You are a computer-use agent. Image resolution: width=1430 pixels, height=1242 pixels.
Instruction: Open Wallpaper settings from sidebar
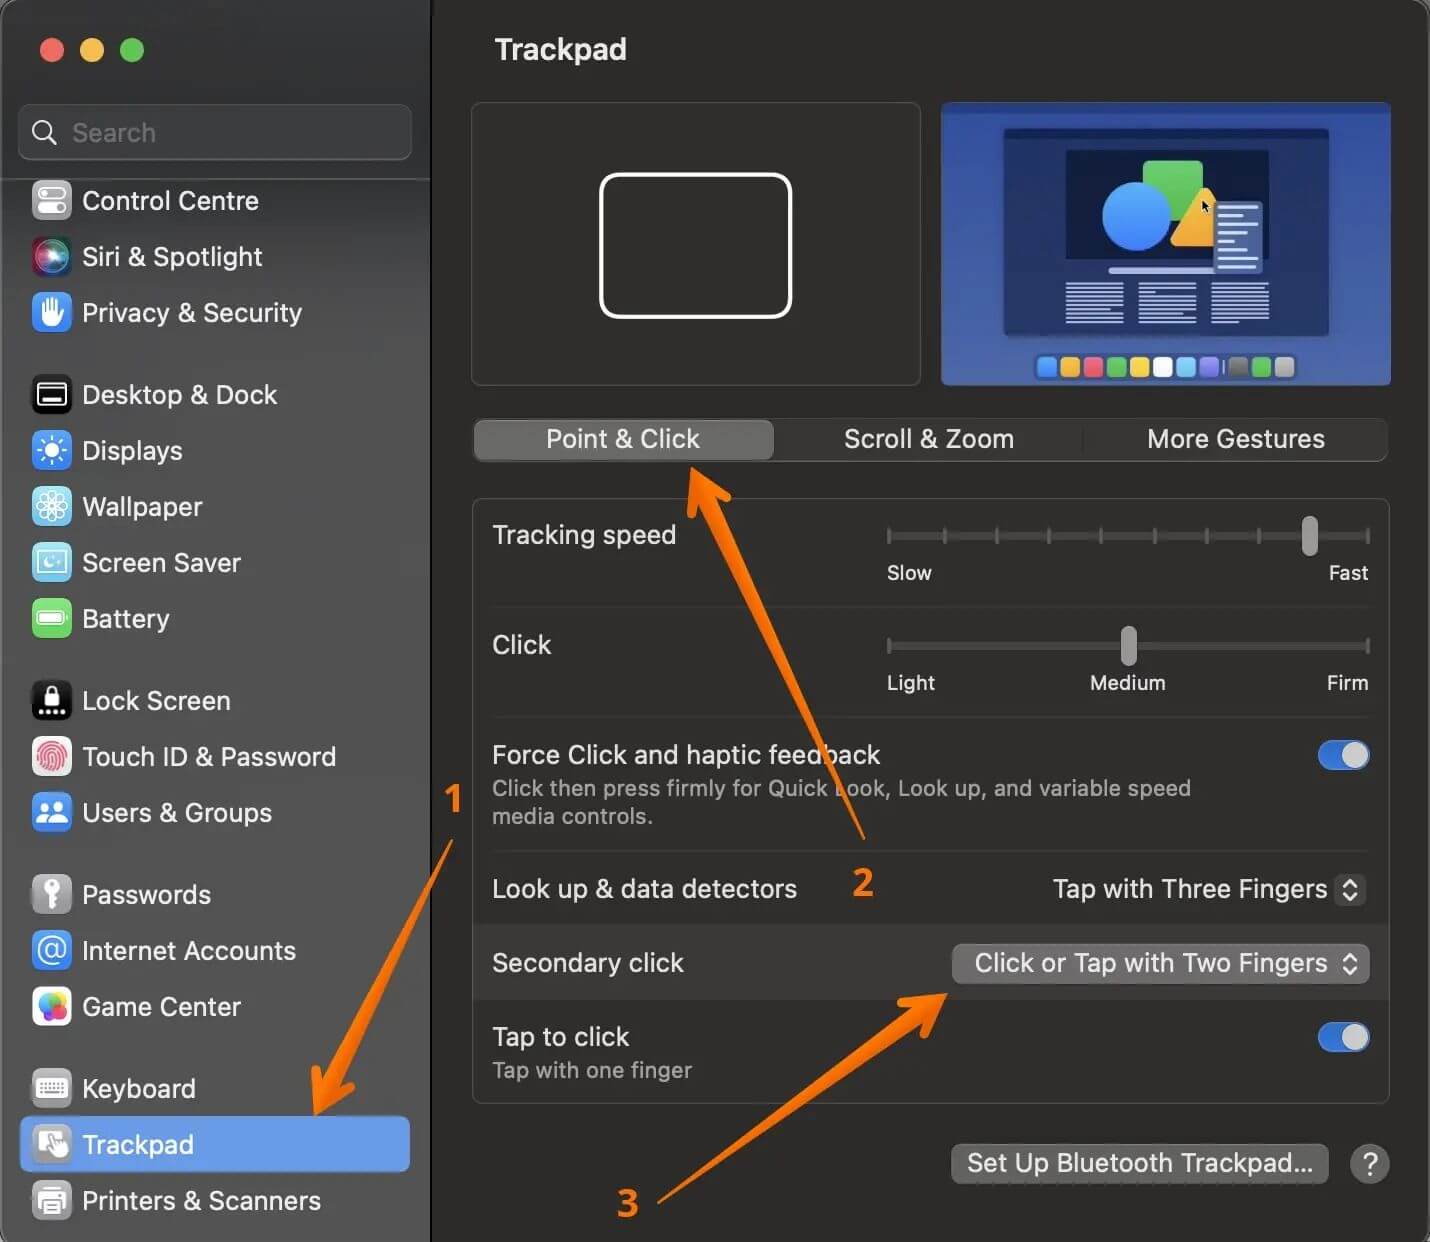click(x=143, y=507)
